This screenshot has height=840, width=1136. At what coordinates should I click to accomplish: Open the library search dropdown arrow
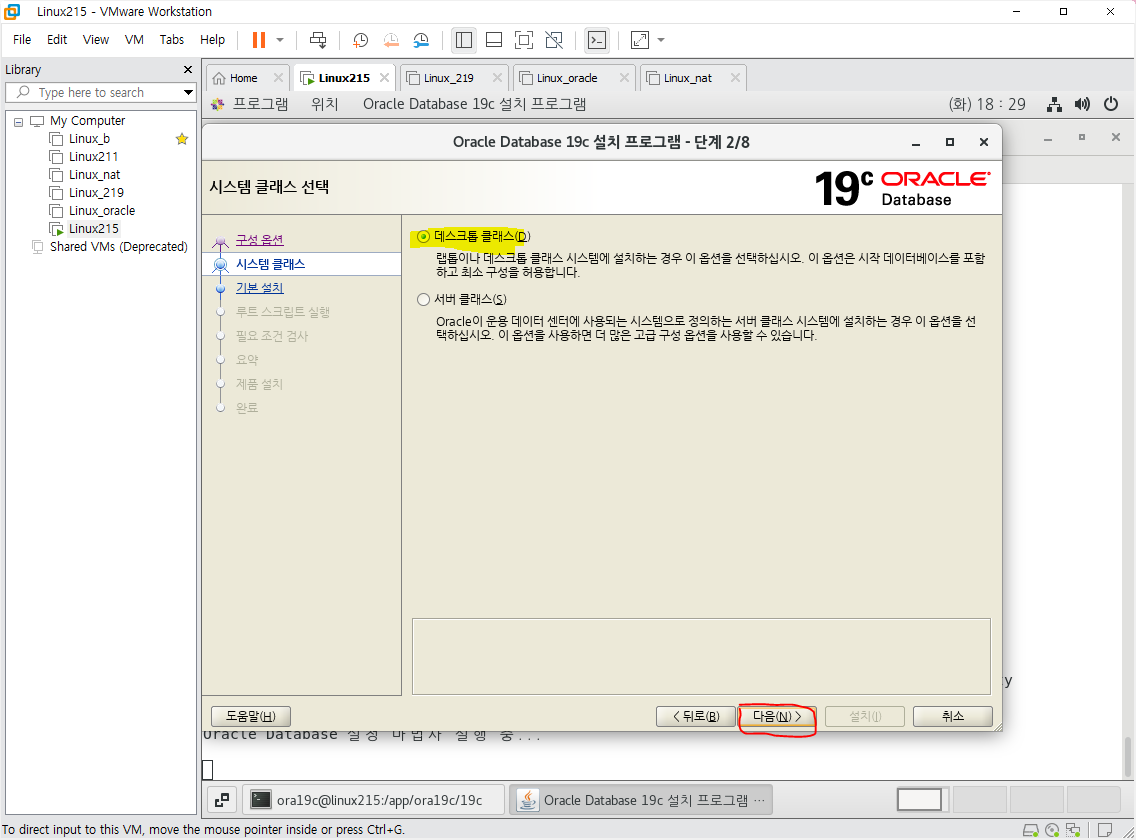188,93
